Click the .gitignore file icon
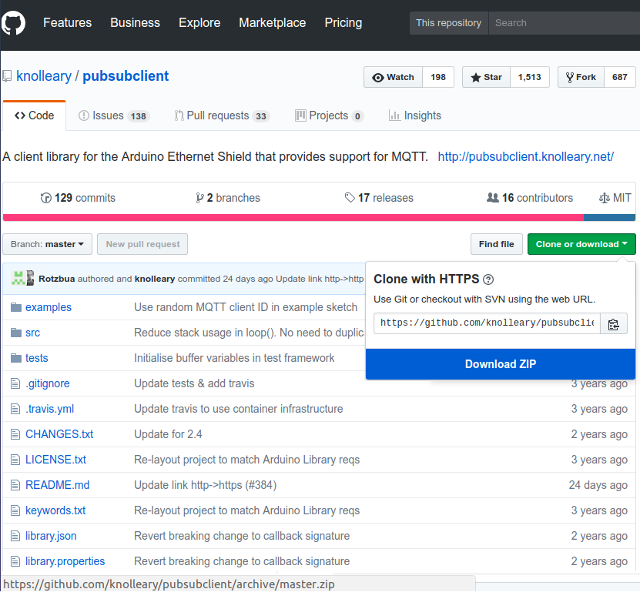The width and height of the screenshot is (640, 609). pyautogui.click(x=16, y=383)
